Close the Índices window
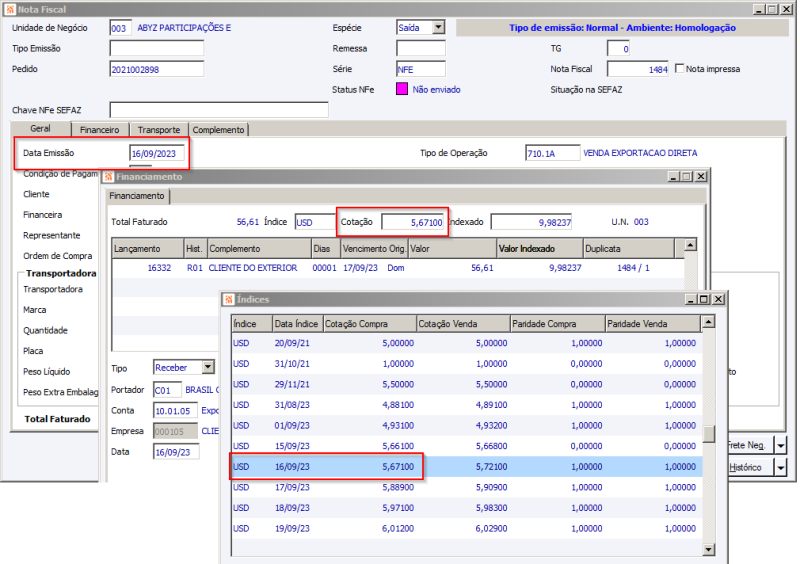The height and width of the screenshot is (564, 800). click(718, 299)
